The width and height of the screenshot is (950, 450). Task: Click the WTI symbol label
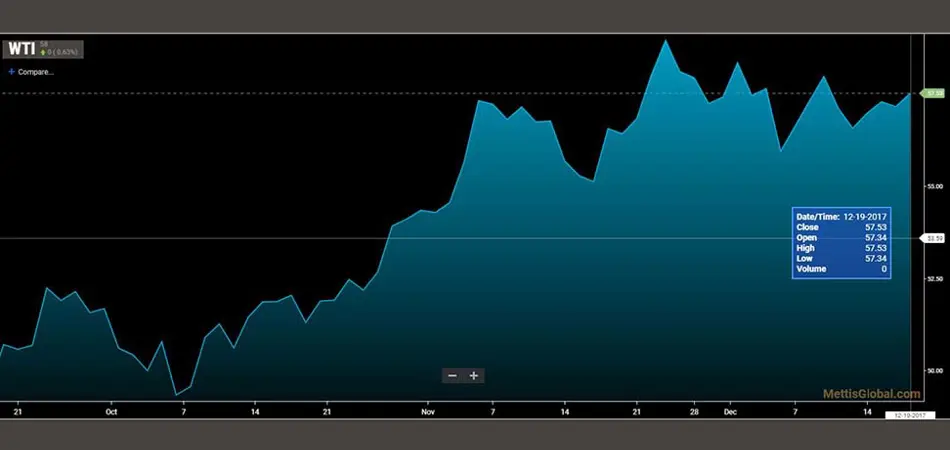pos(22,48)
